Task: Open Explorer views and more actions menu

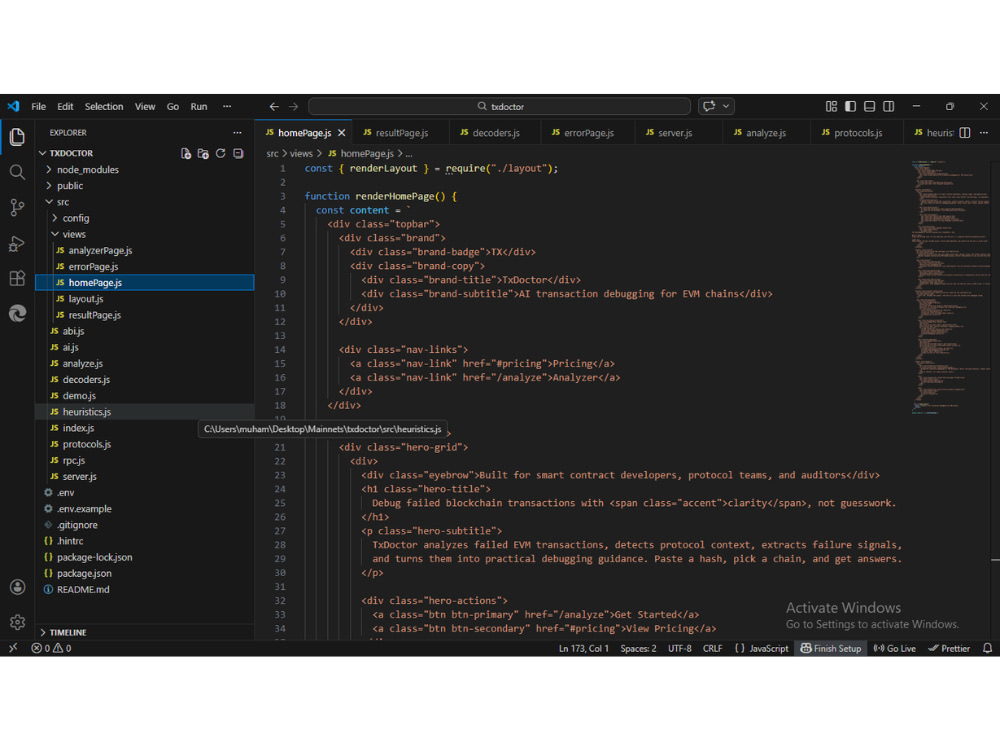Action: 237,133
